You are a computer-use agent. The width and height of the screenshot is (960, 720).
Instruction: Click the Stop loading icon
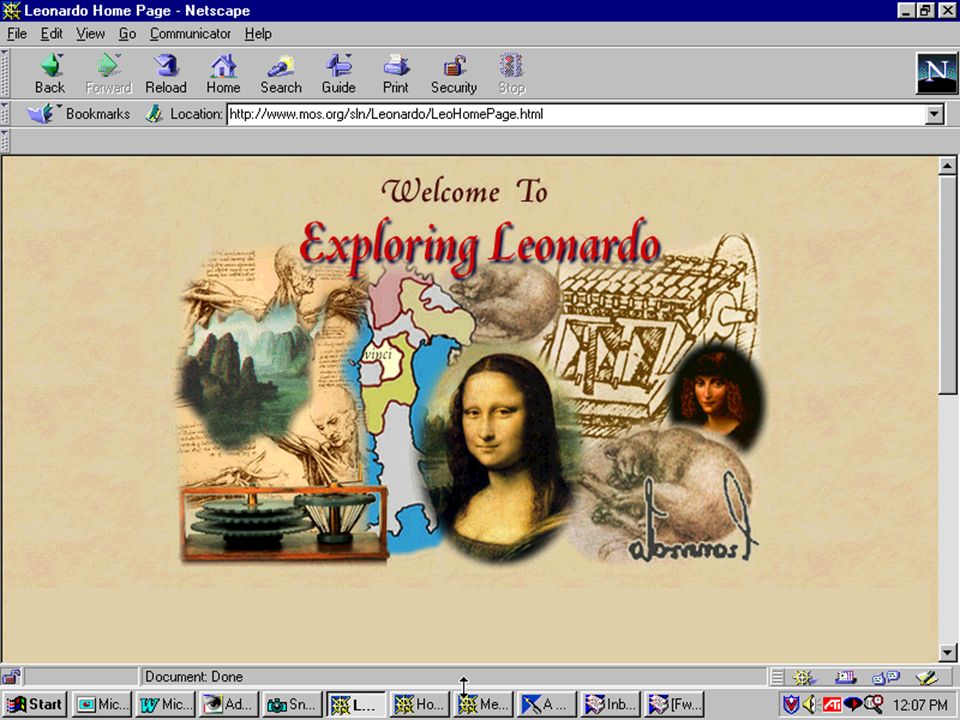pyautogui.click(x=512, y=65)
